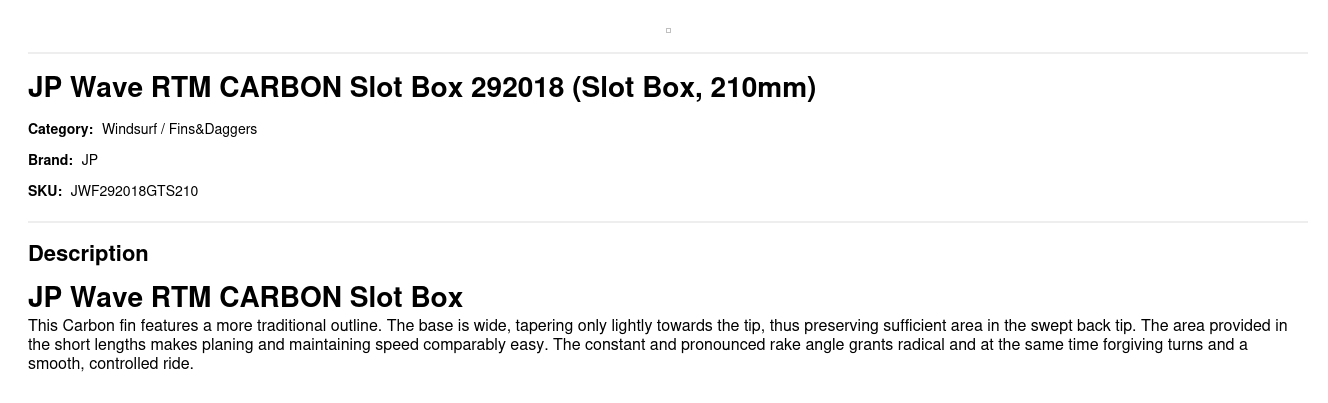1328x403 pixels.
Task: Open the "Fins&Daggers" category text
Action: pos(213,129)
